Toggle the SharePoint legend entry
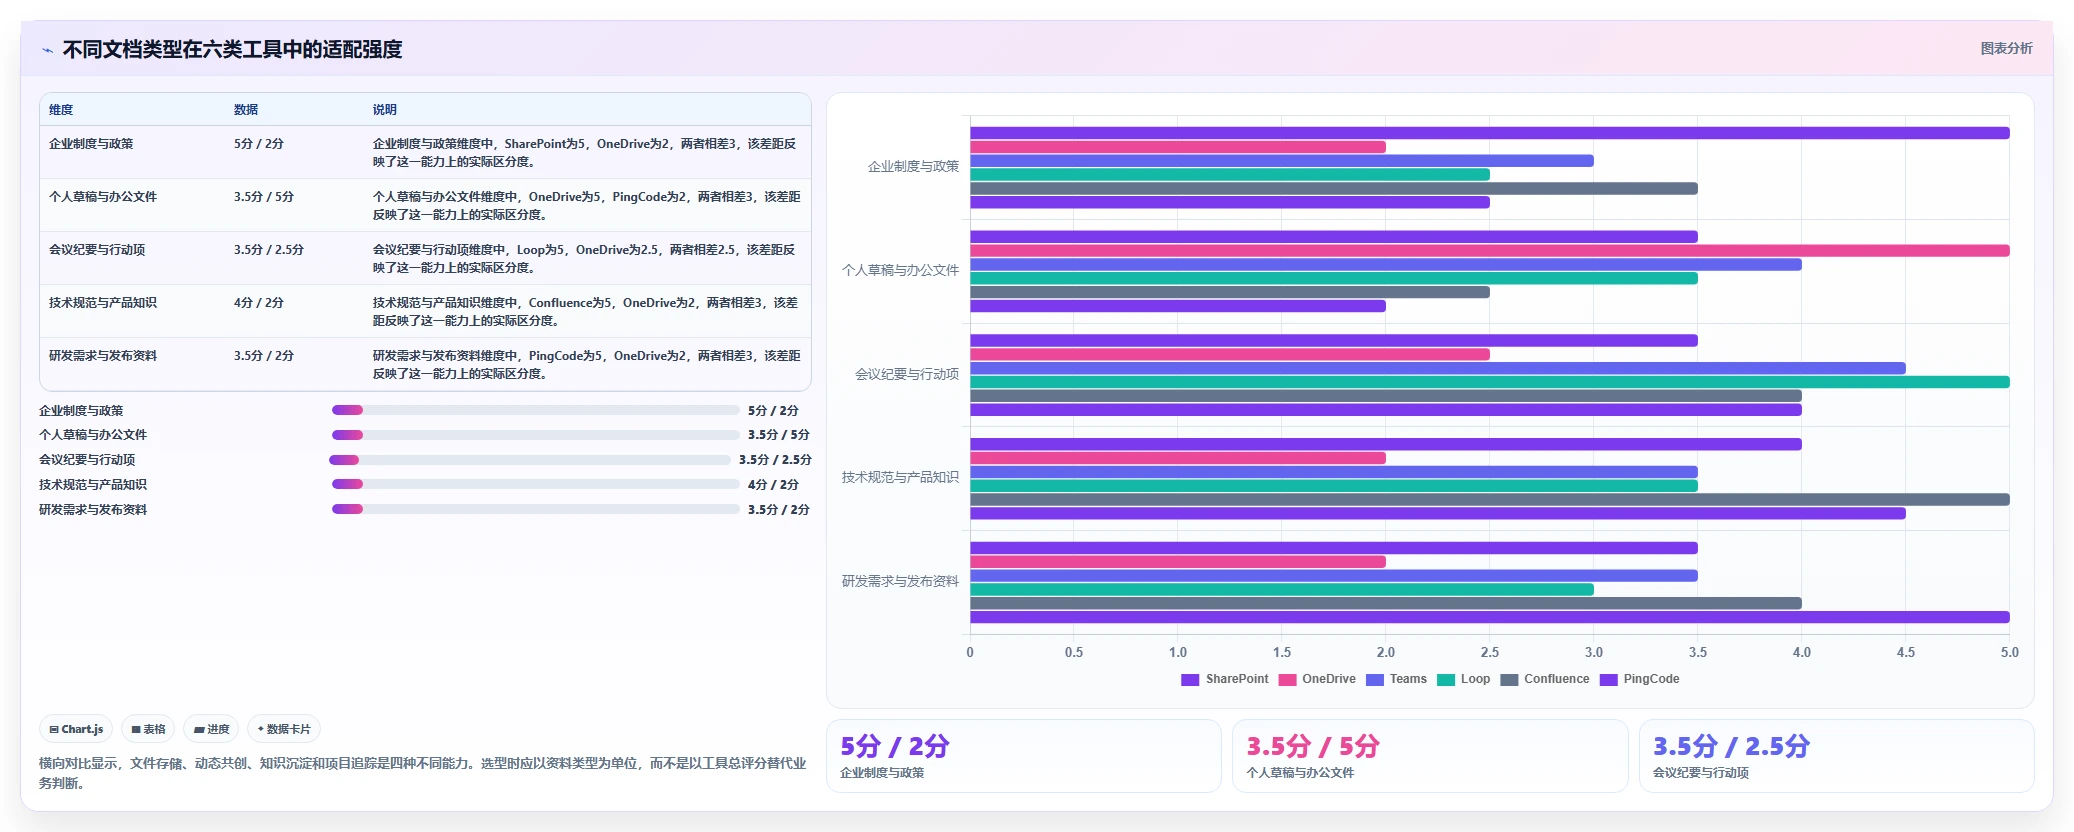 click(1225, 679)
